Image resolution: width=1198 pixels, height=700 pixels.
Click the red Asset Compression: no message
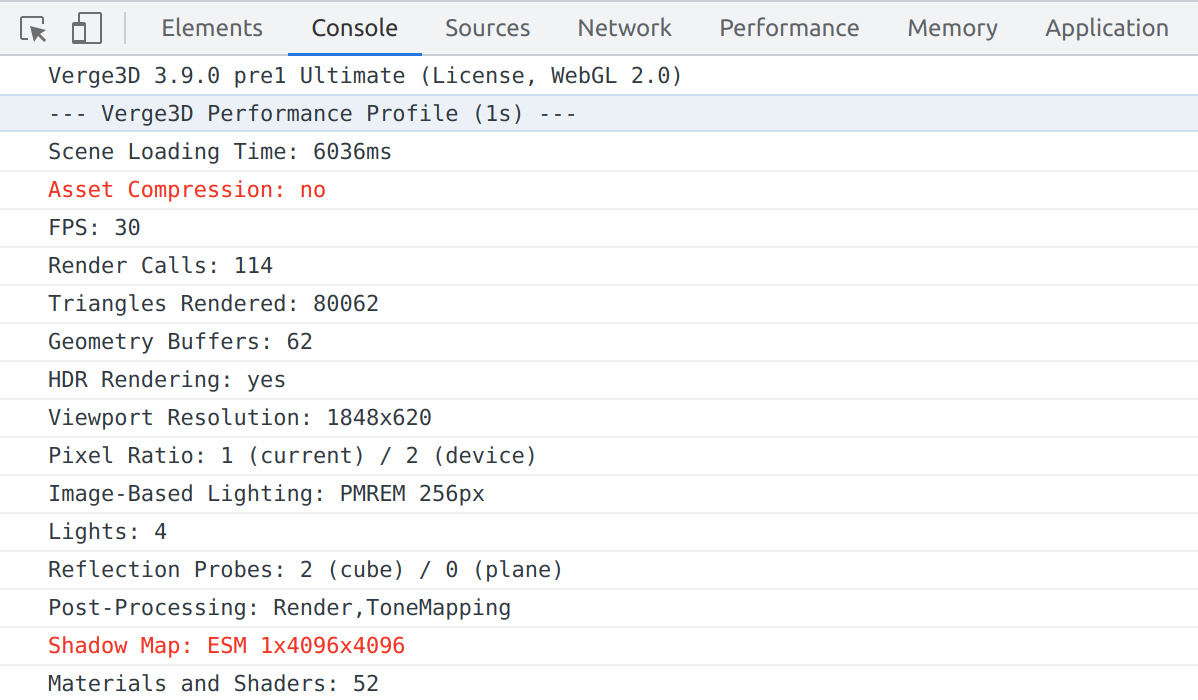[599, 190]
